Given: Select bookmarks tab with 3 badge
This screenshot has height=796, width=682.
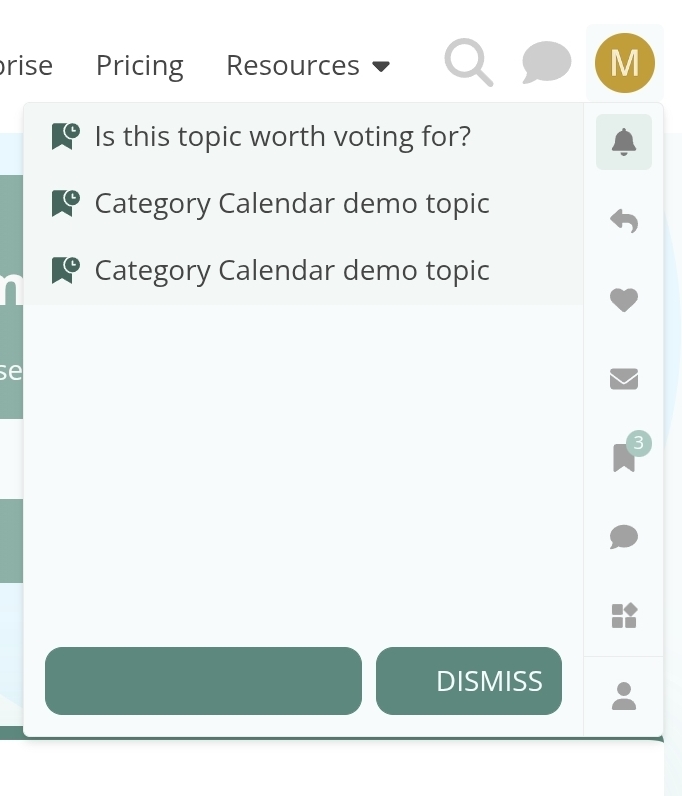Looking at the screenshot, I should click(624, 457).
